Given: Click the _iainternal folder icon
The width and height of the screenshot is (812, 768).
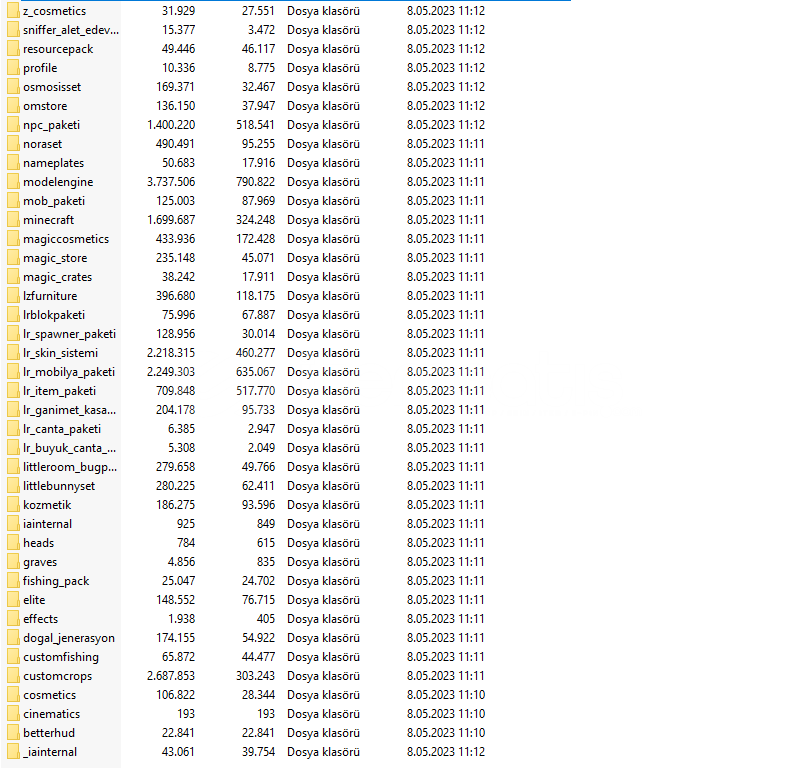Looking at the screenshot, I should (13, 752).
